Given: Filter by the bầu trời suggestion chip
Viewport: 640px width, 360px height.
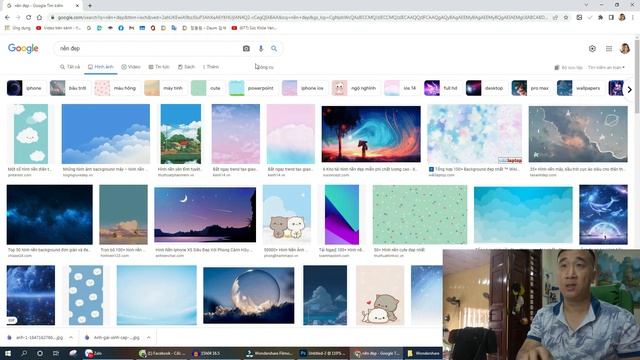Looking at the screenshot, I should click(69, 88).
